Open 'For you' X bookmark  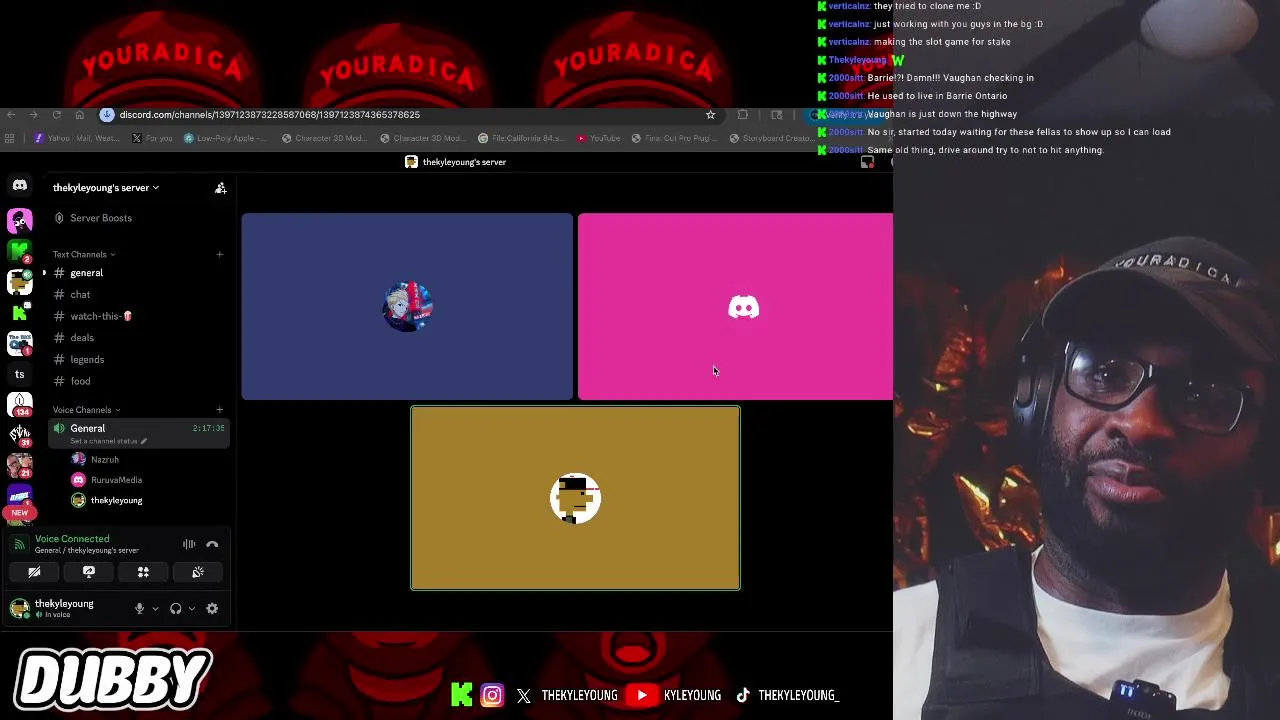coord(151,138)
